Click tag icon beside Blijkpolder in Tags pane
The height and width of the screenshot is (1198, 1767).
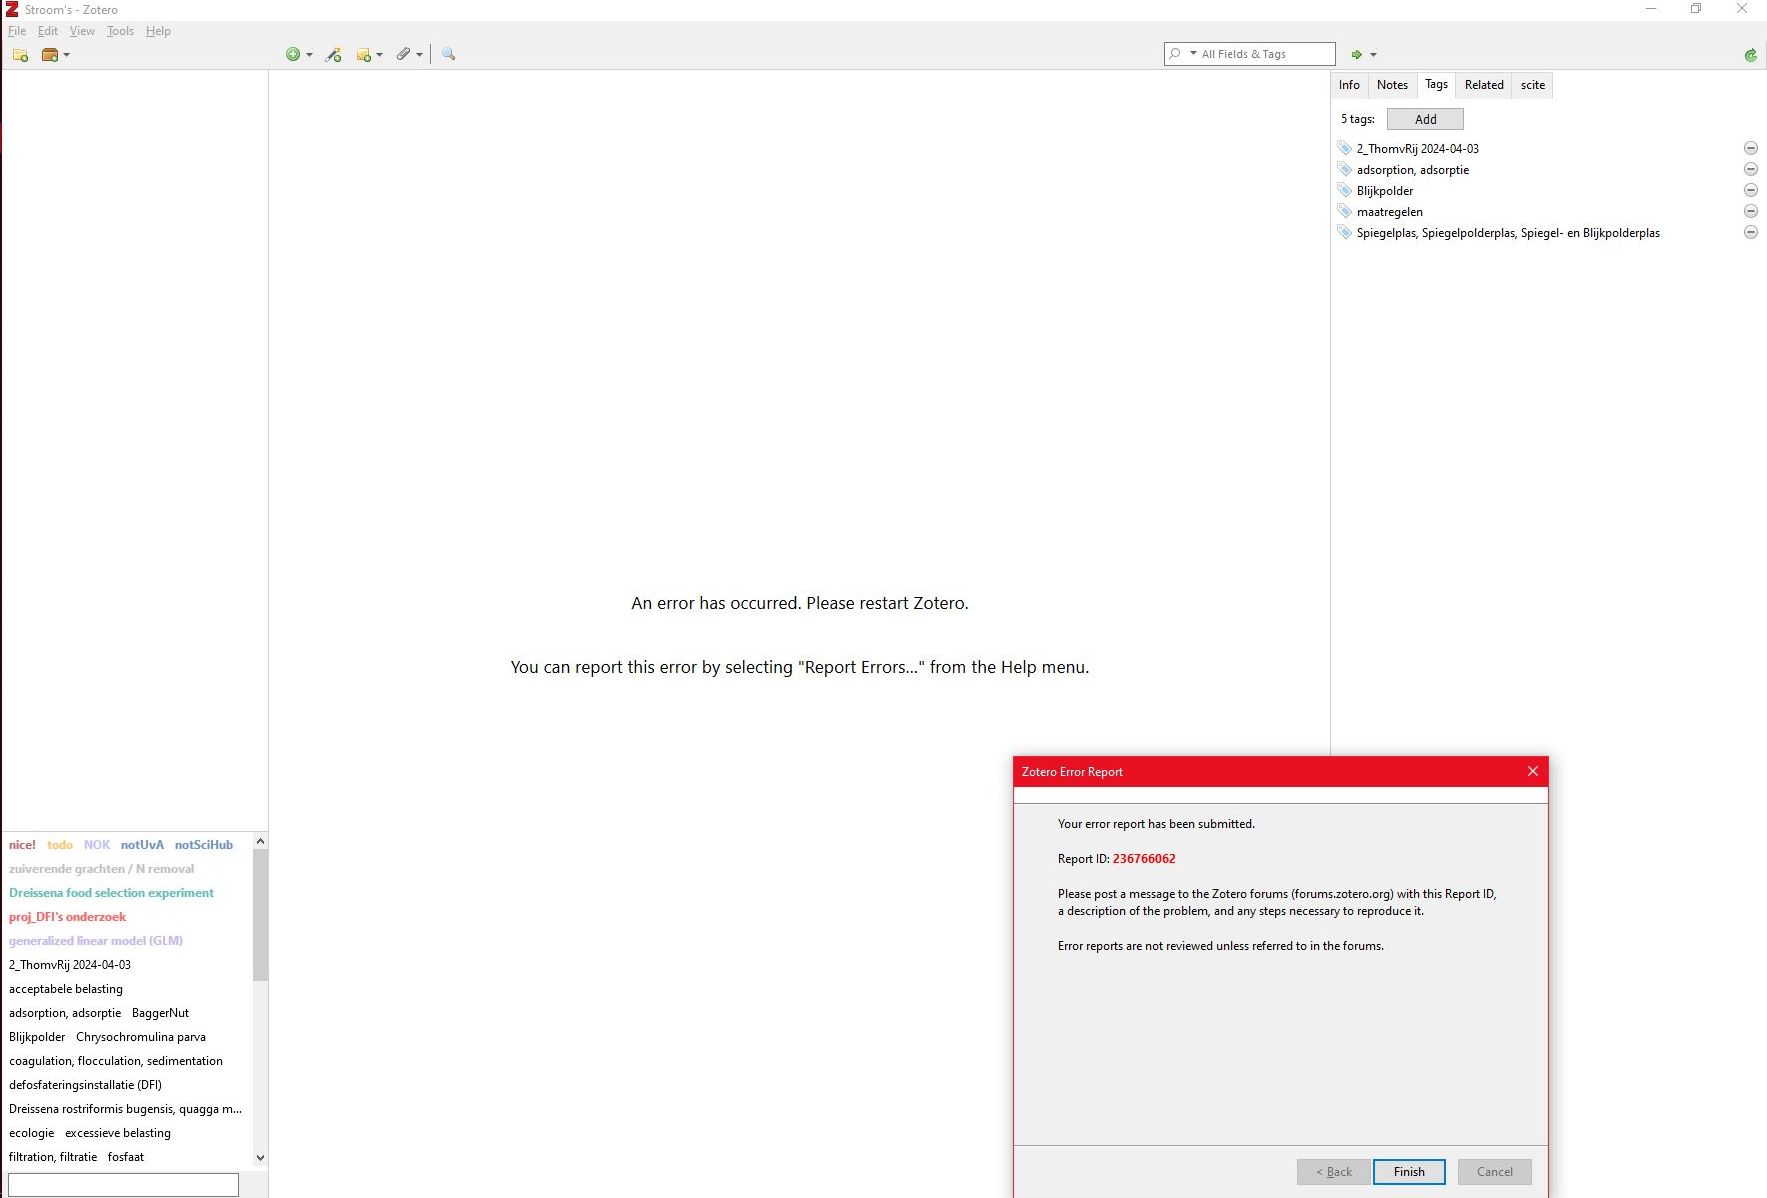[1345, 190]
